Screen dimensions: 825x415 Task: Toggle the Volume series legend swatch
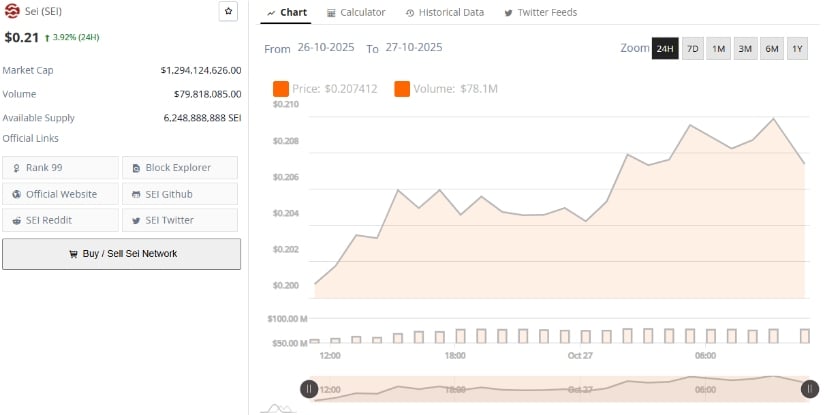(x=402, y=89)
